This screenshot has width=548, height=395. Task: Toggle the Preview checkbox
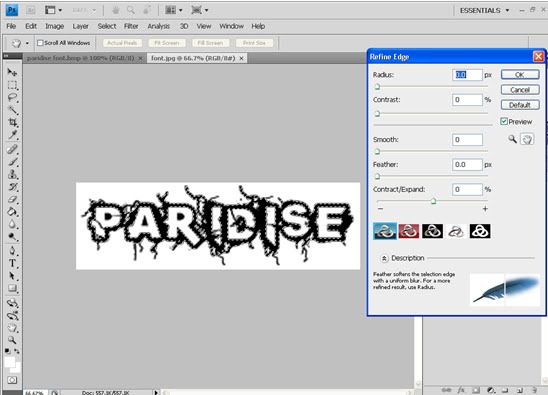click(504, 121)
